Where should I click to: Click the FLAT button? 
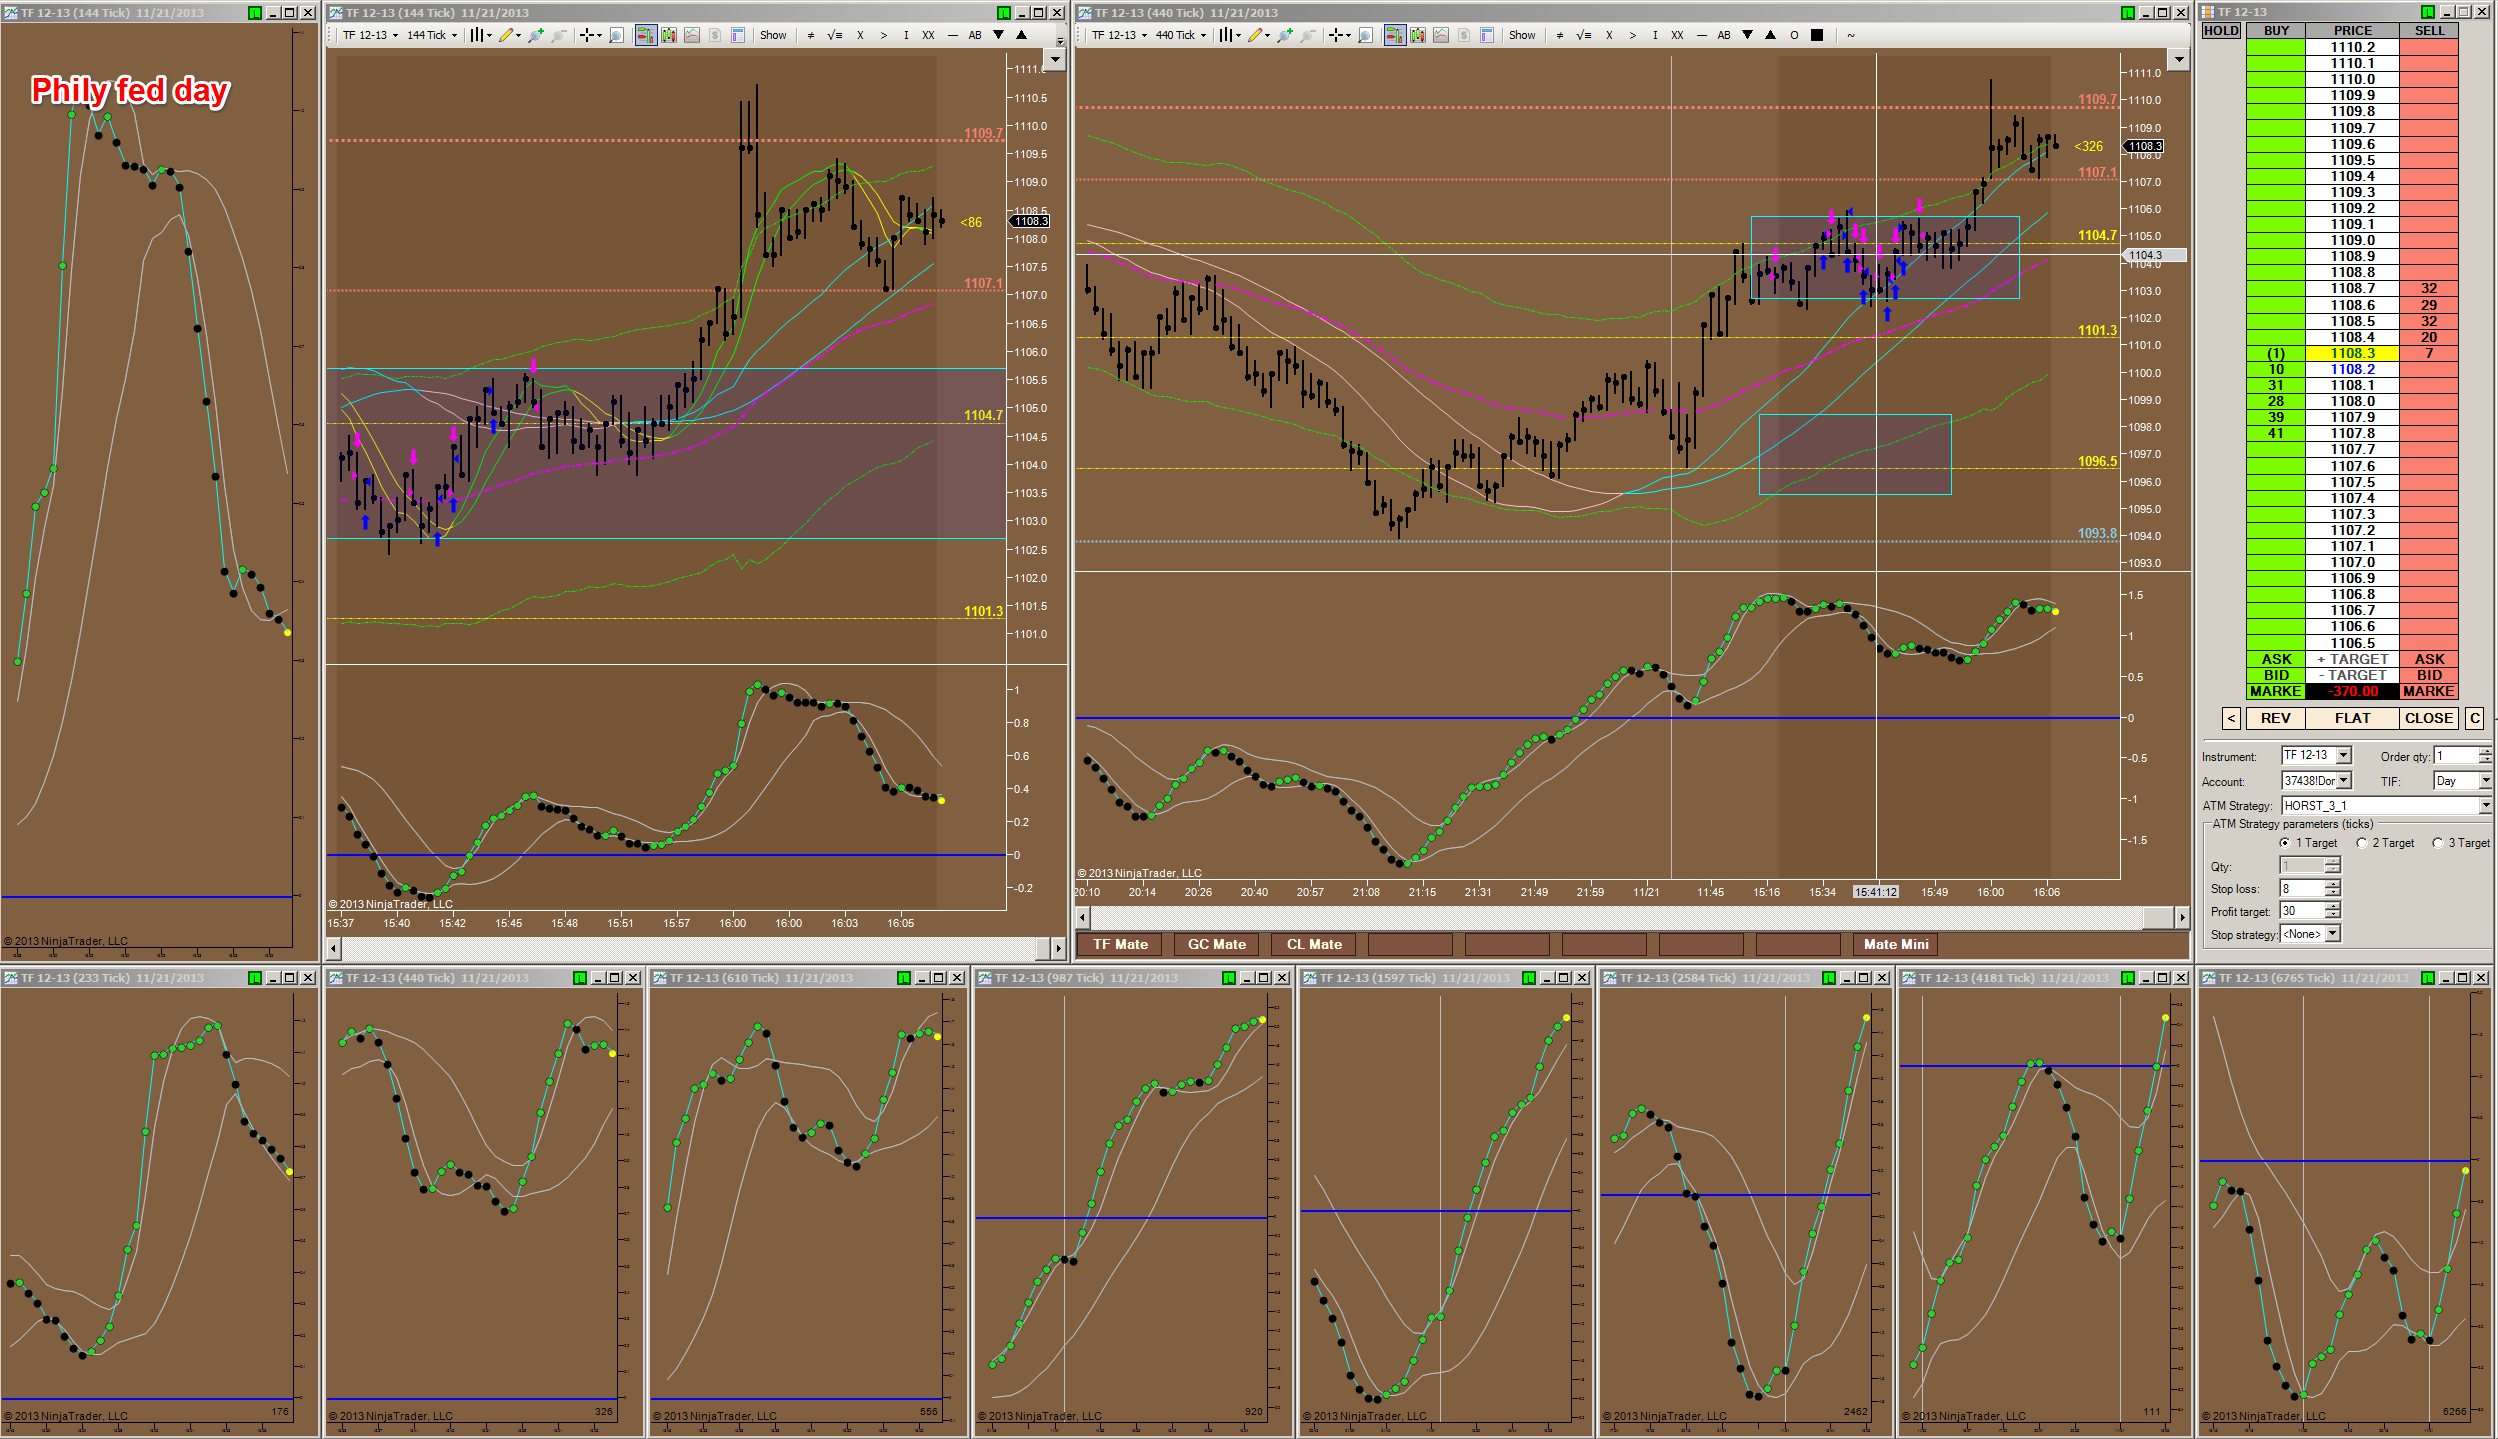tap(2352, 718)
